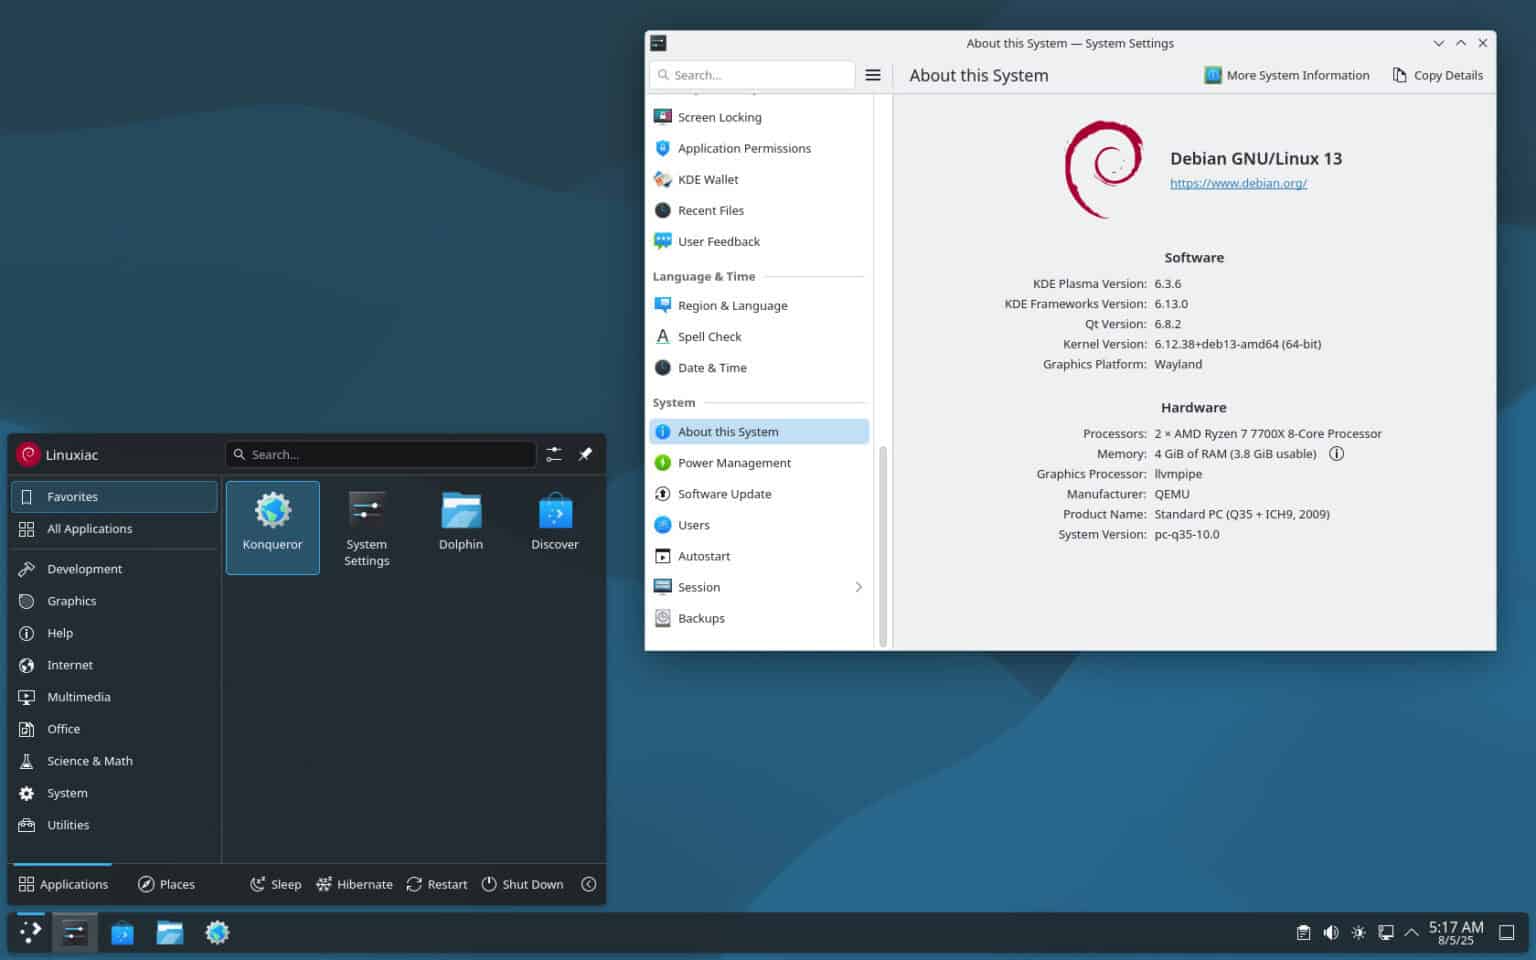Open the volume control in the system tray
1536x960 pixels.
(1331, 932)
